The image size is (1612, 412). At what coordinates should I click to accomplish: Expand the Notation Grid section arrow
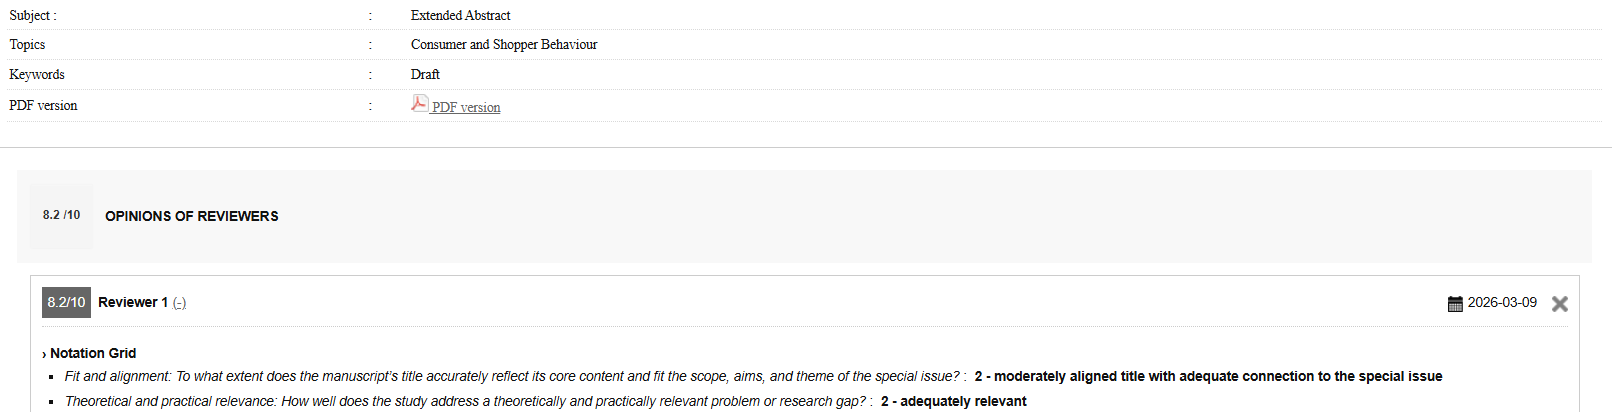(x=44, y=354)
